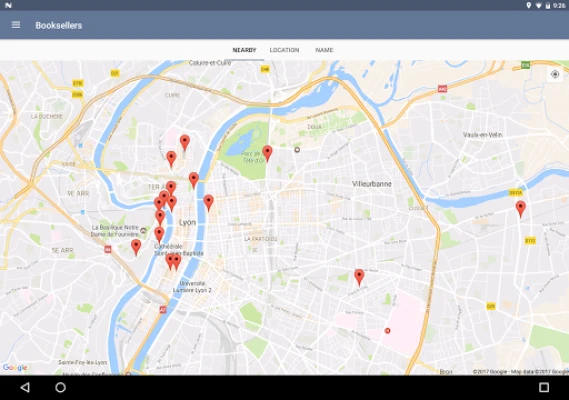
Task: Tap the Android Home circle button
Action: click(x=60, y=387)
